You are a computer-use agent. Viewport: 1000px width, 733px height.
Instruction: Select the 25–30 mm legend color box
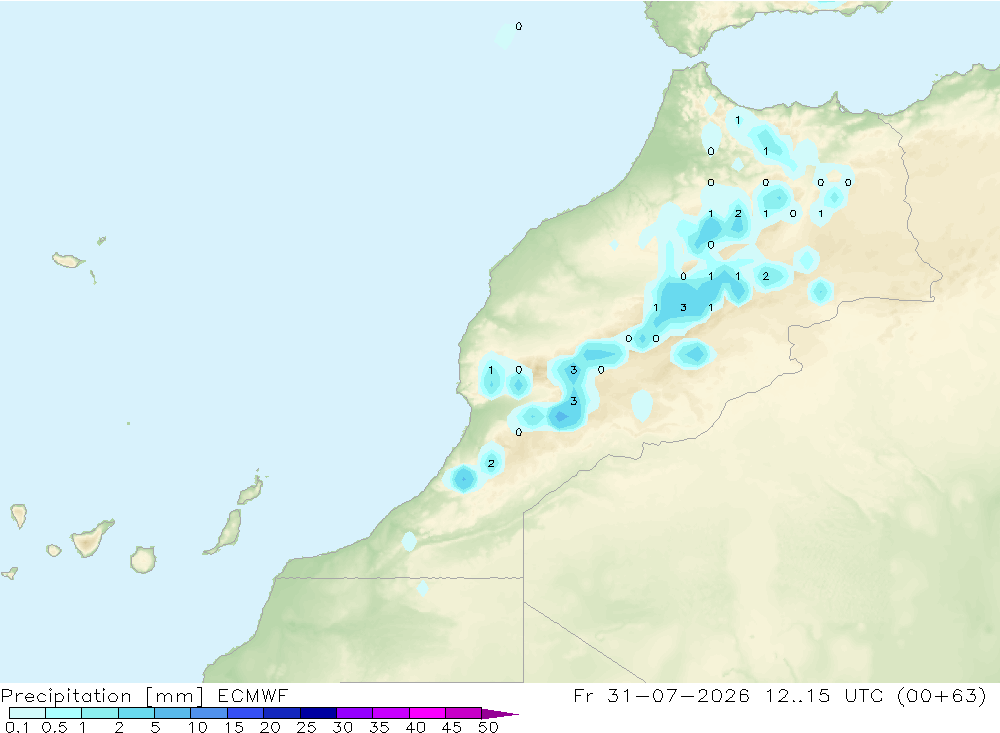pos(318,713)
